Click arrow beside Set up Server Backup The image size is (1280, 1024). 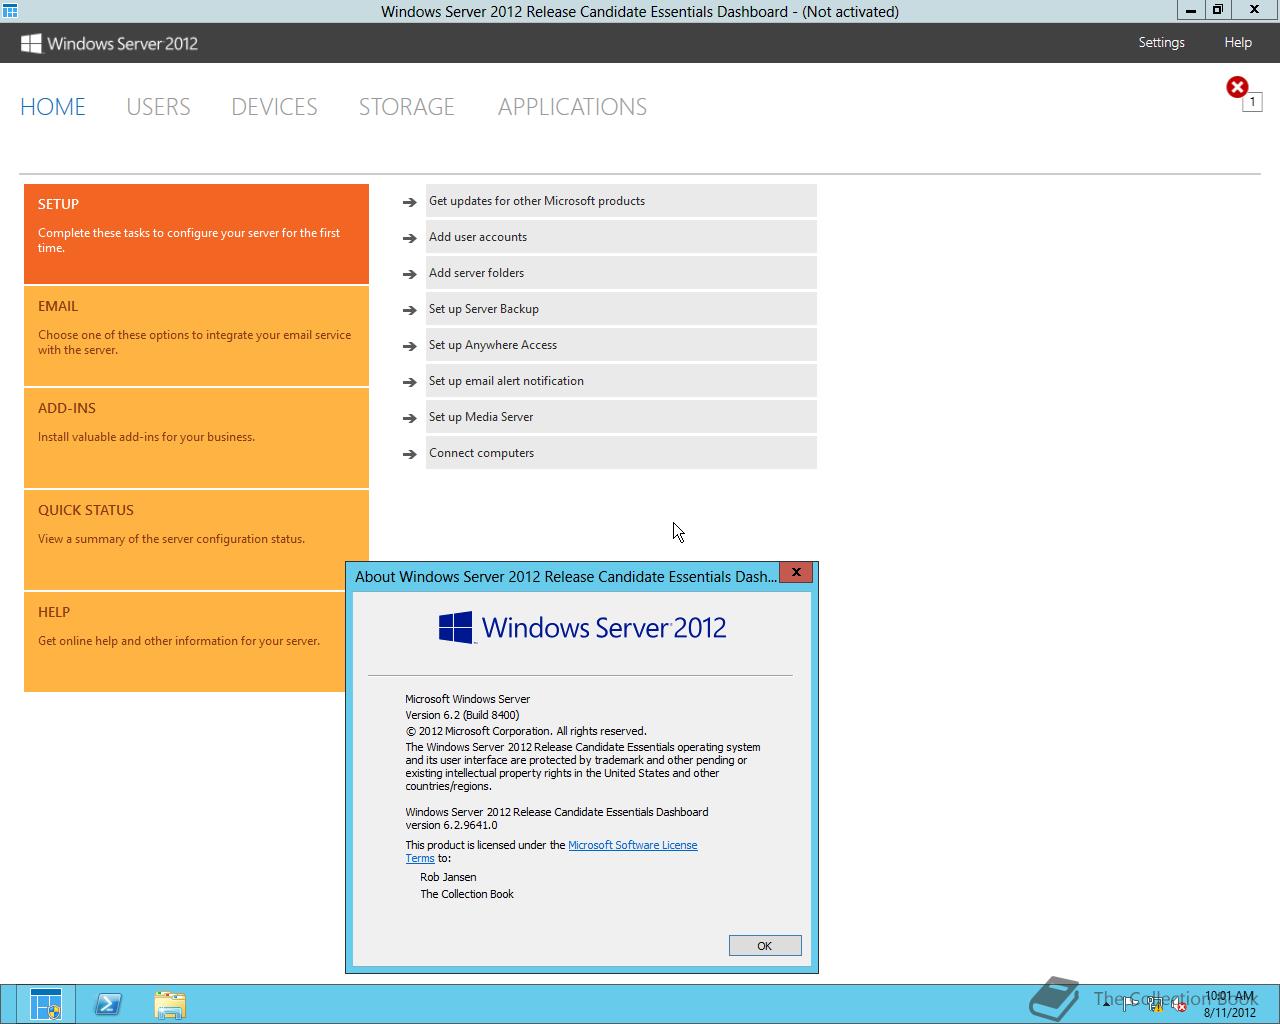[x=409, y=310]
